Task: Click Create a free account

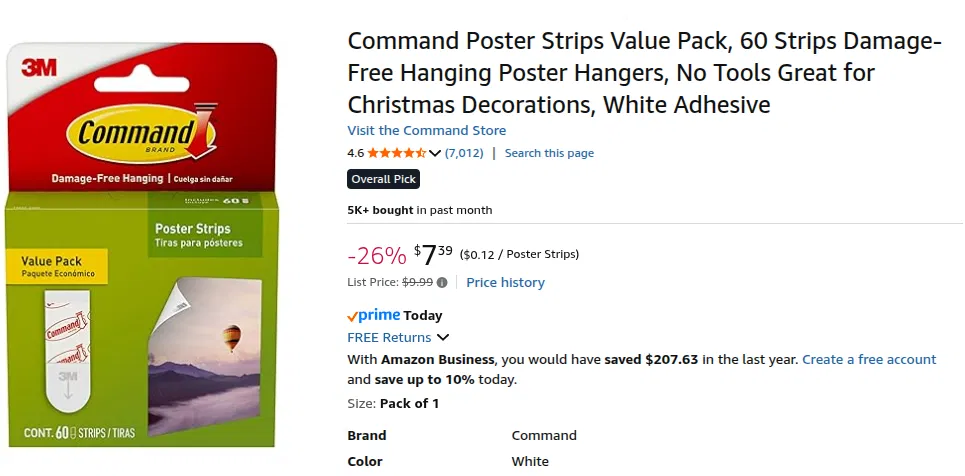Action: click(869, 359)
